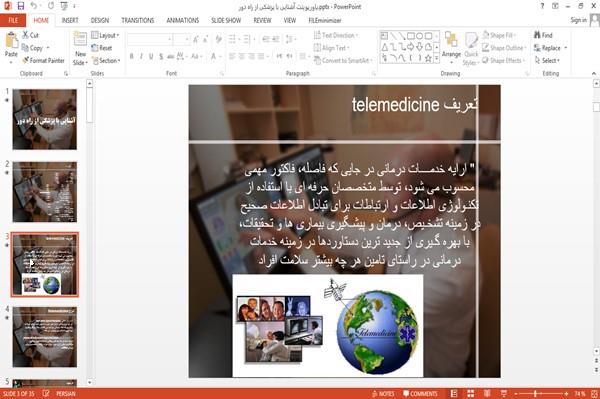Click the zoom slider handle
The width and height of the screenshot is (600, 399).
coord(535,394)
